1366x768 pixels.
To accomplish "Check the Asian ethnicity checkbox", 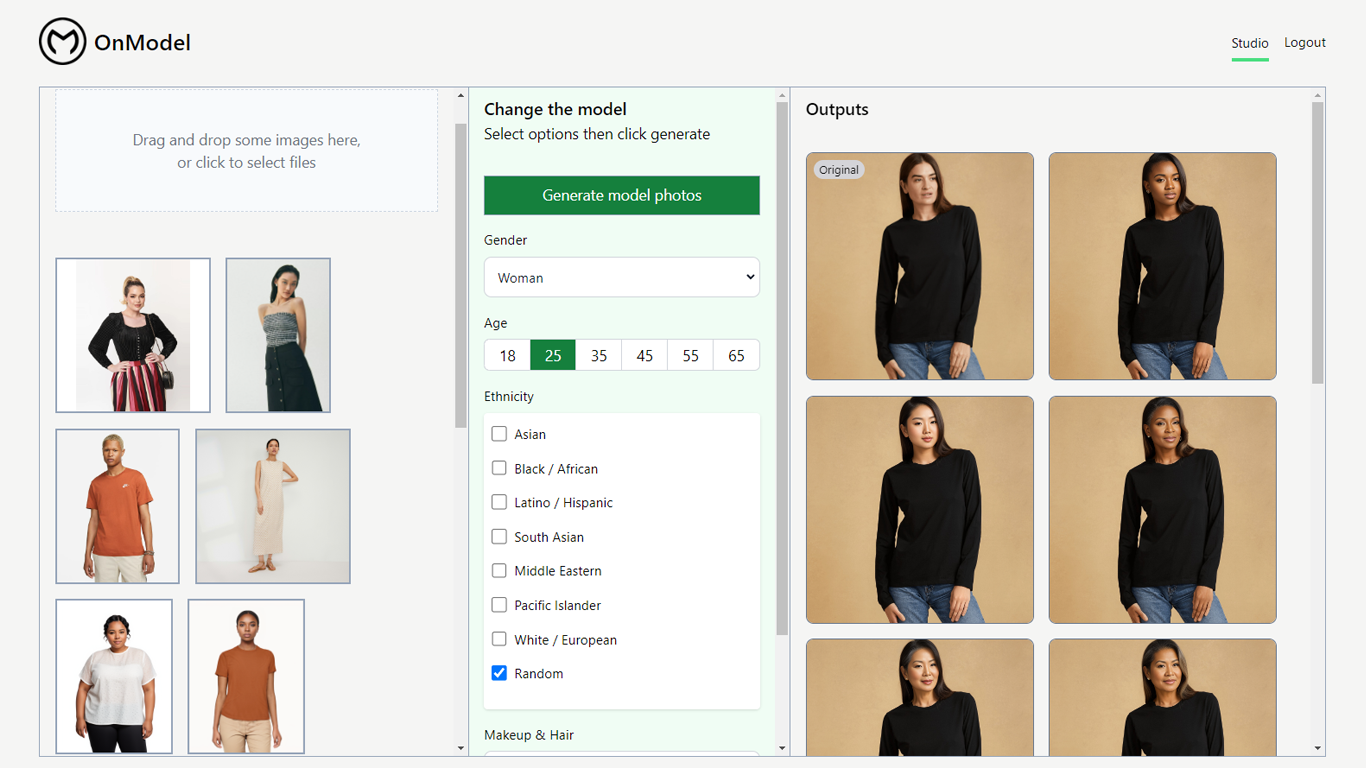I will click(x=499, y=434).
